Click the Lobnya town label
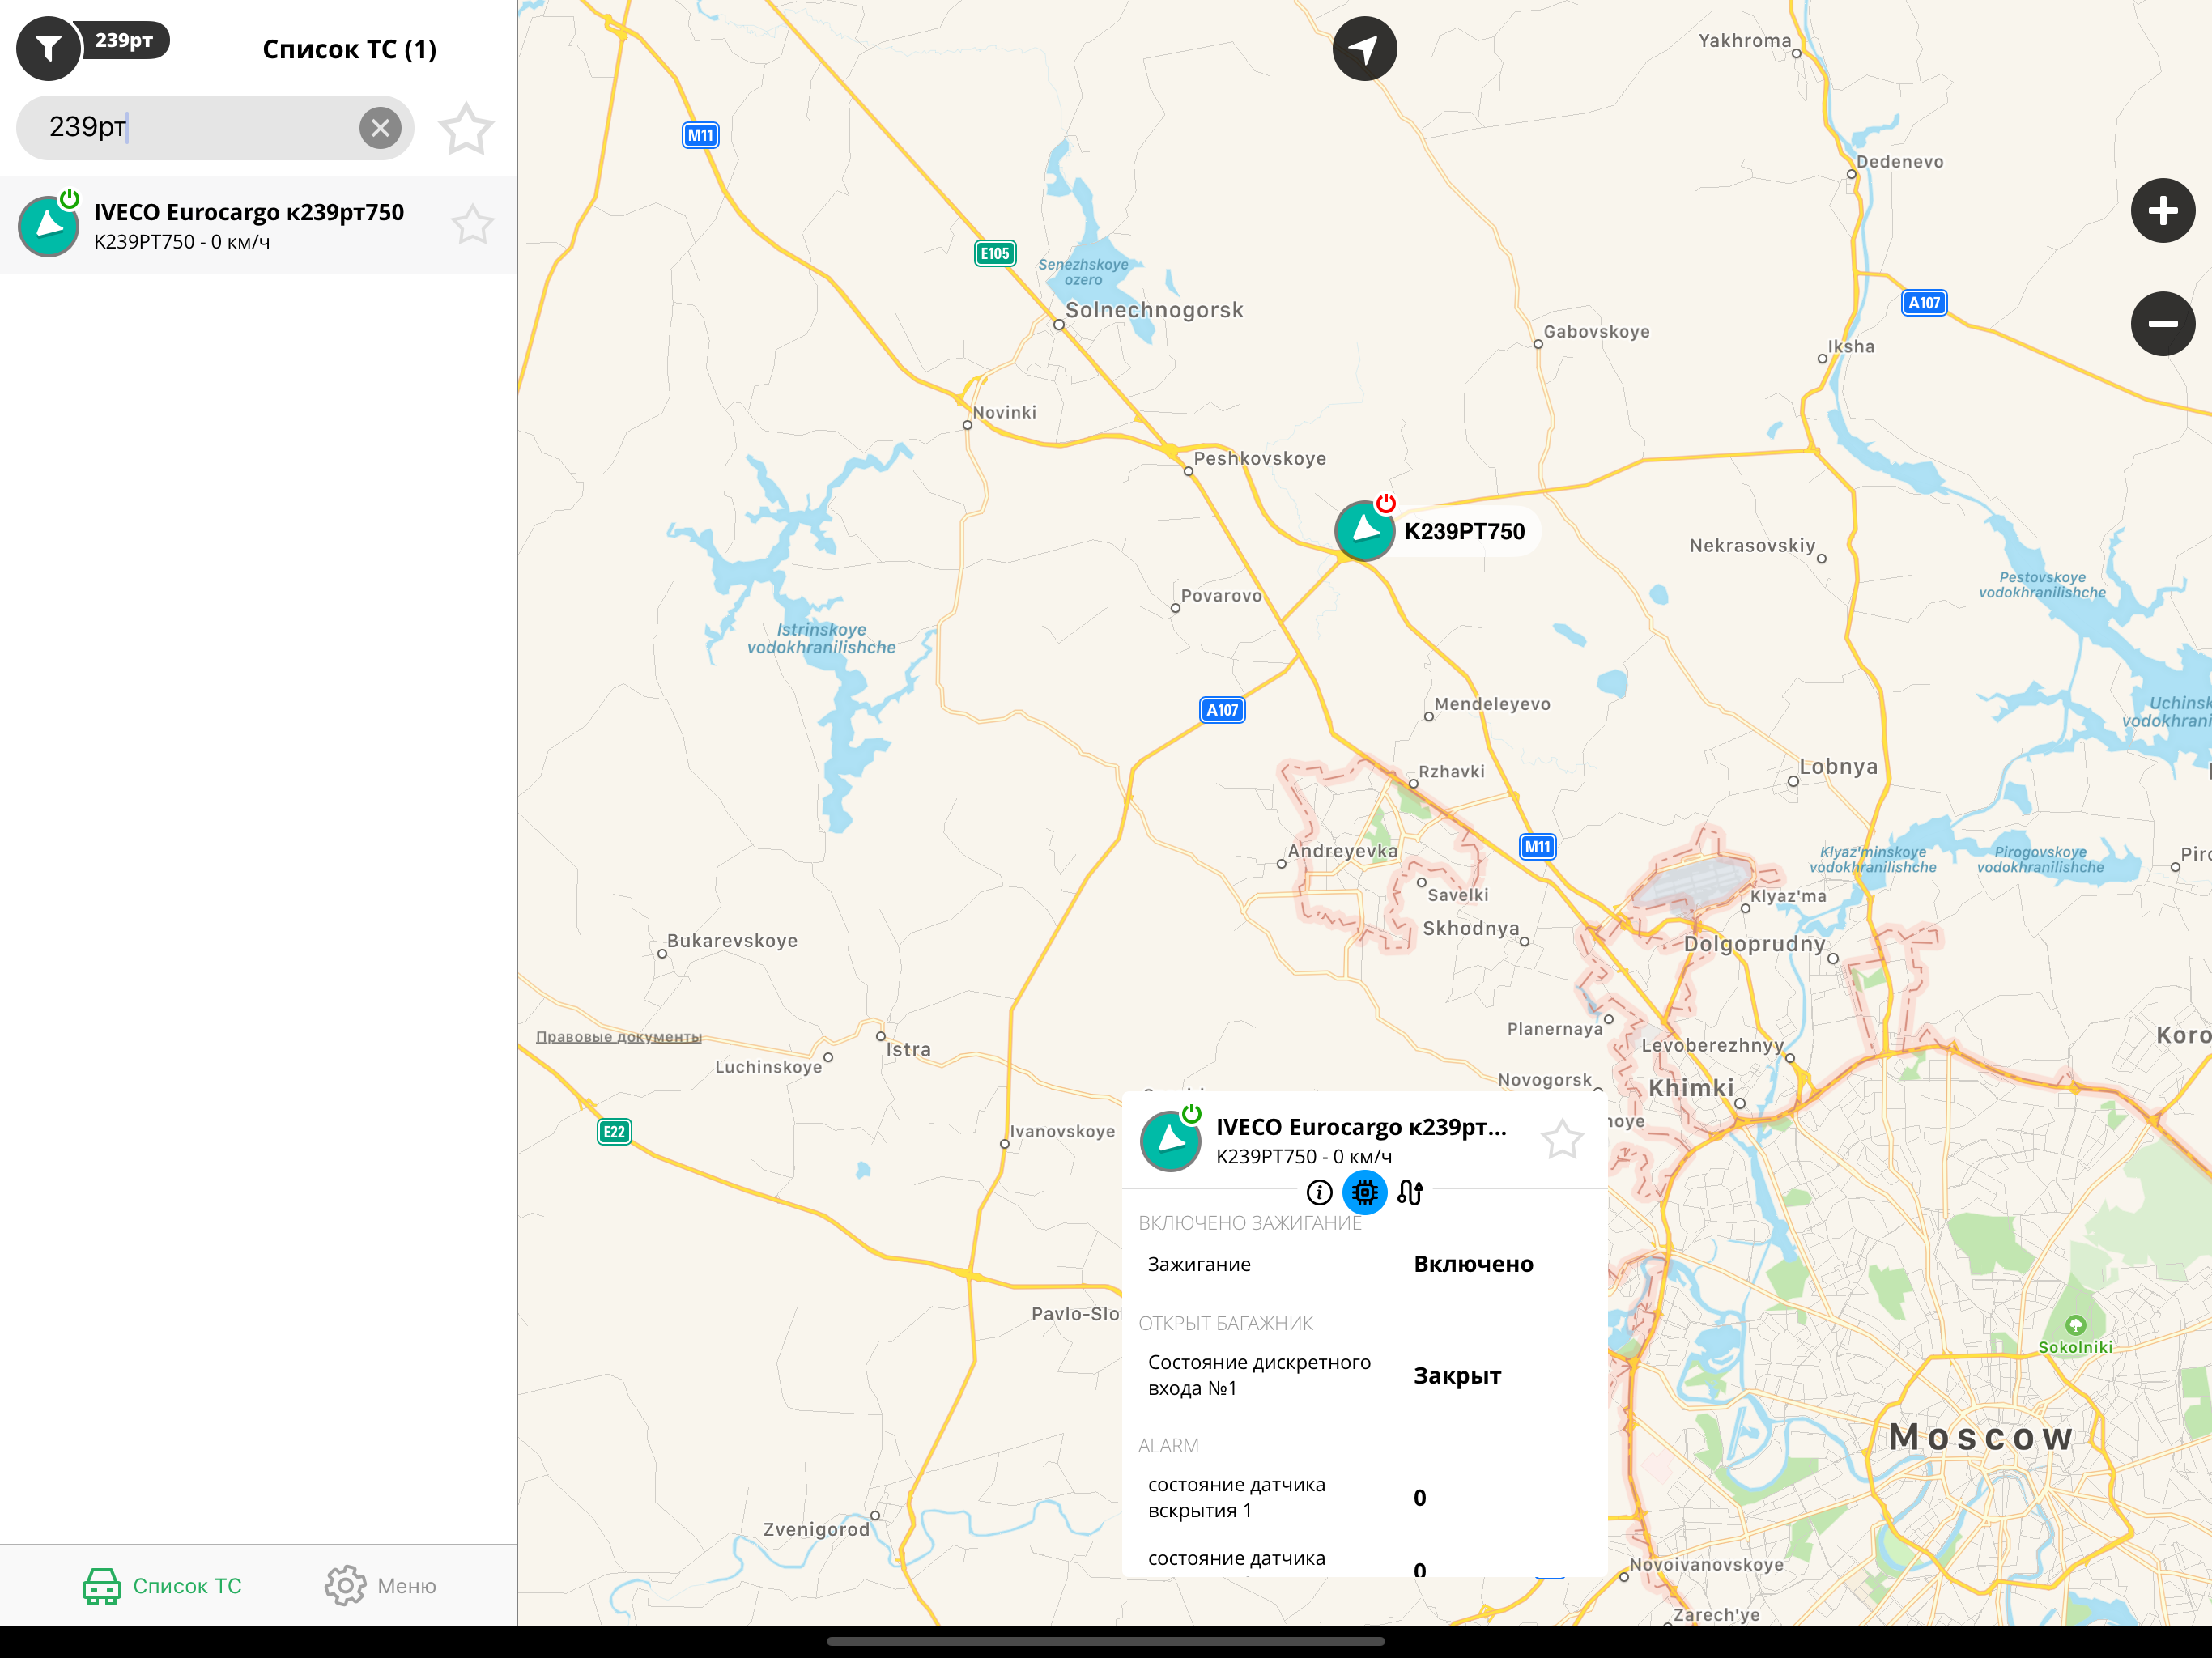Screen dimensions: 2212x1658 (x=1838, y=766)
